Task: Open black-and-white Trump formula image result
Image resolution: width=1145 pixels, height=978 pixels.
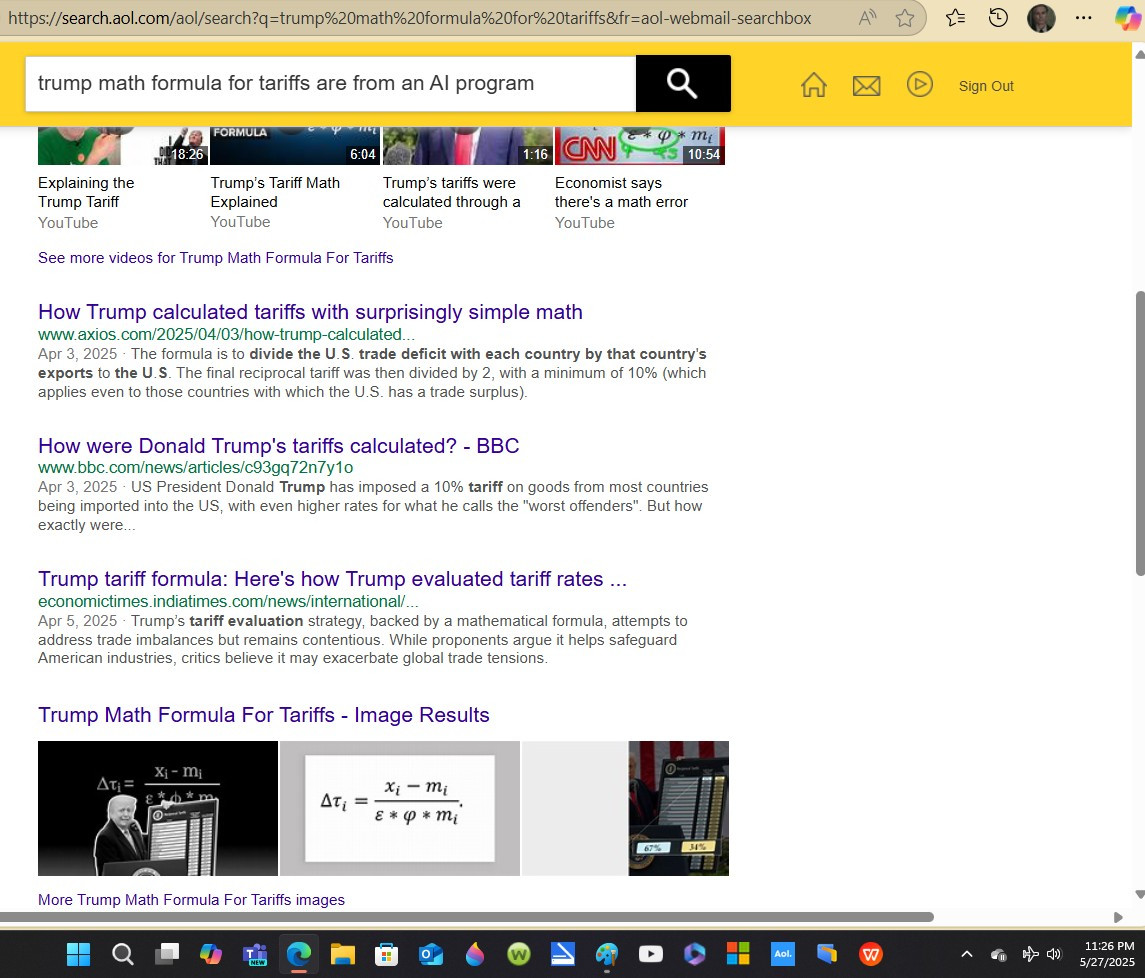Action: click(158, 808)
